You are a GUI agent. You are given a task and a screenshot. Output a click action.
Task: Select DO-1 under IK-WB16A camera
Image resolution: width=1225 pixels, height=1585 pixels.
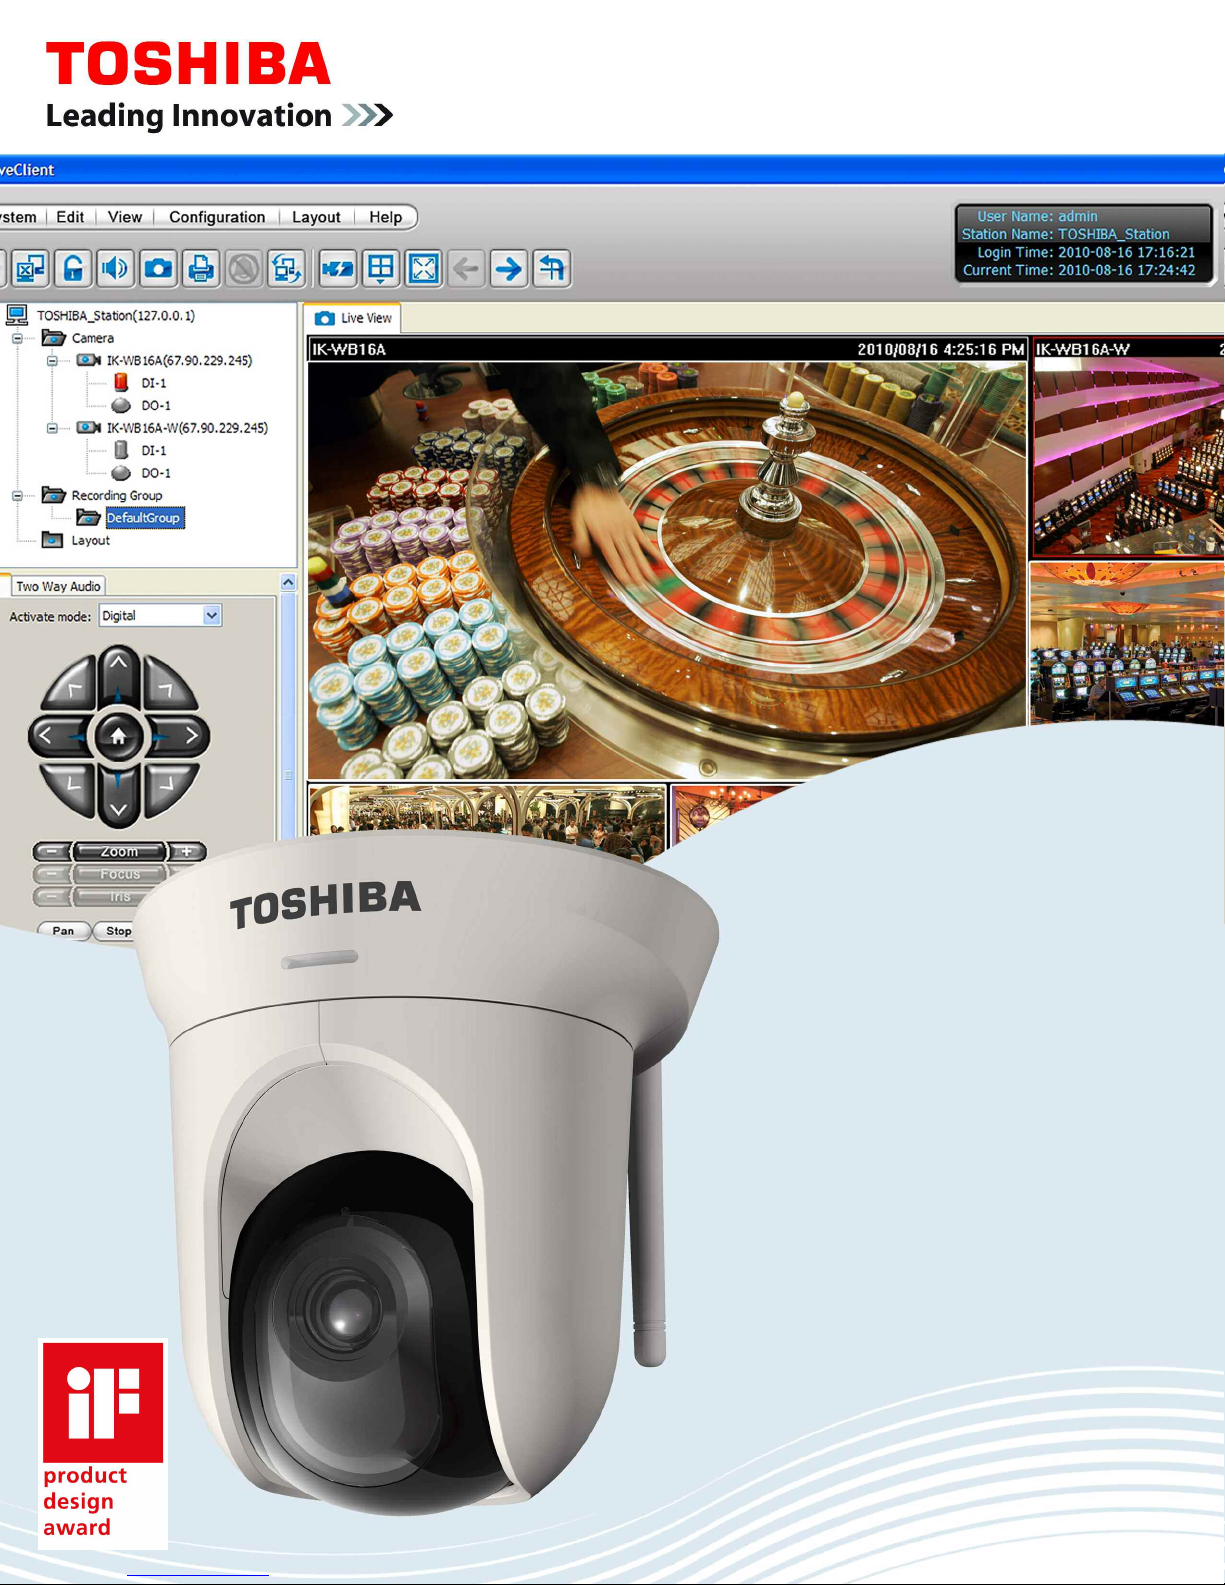156,405
